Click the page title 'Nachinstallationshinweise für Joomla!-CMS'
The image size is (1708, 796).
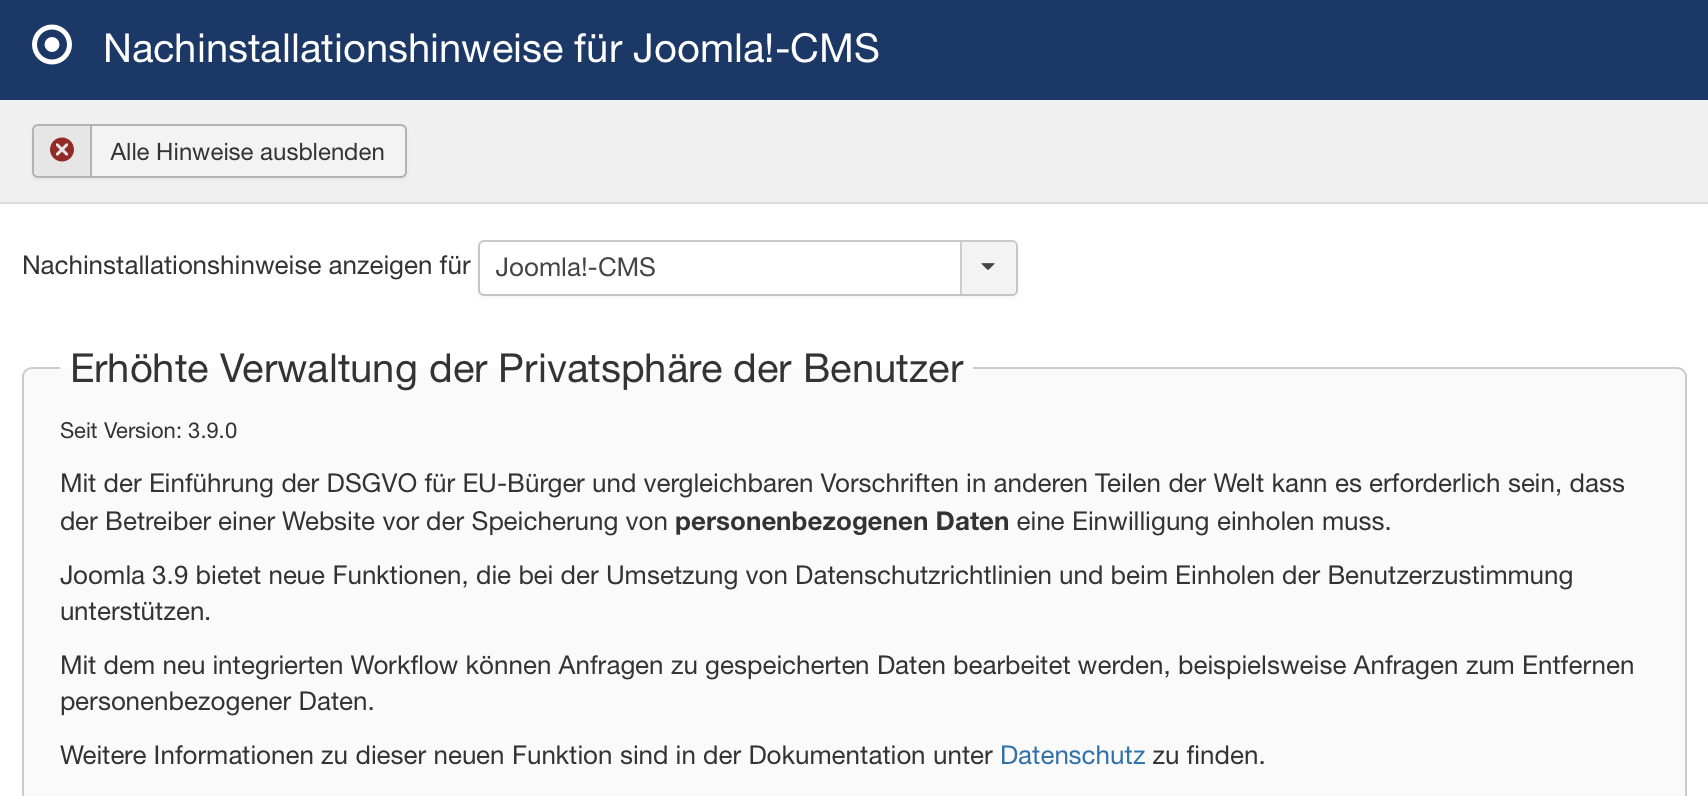pyautogui.click(x=491, y=48)
